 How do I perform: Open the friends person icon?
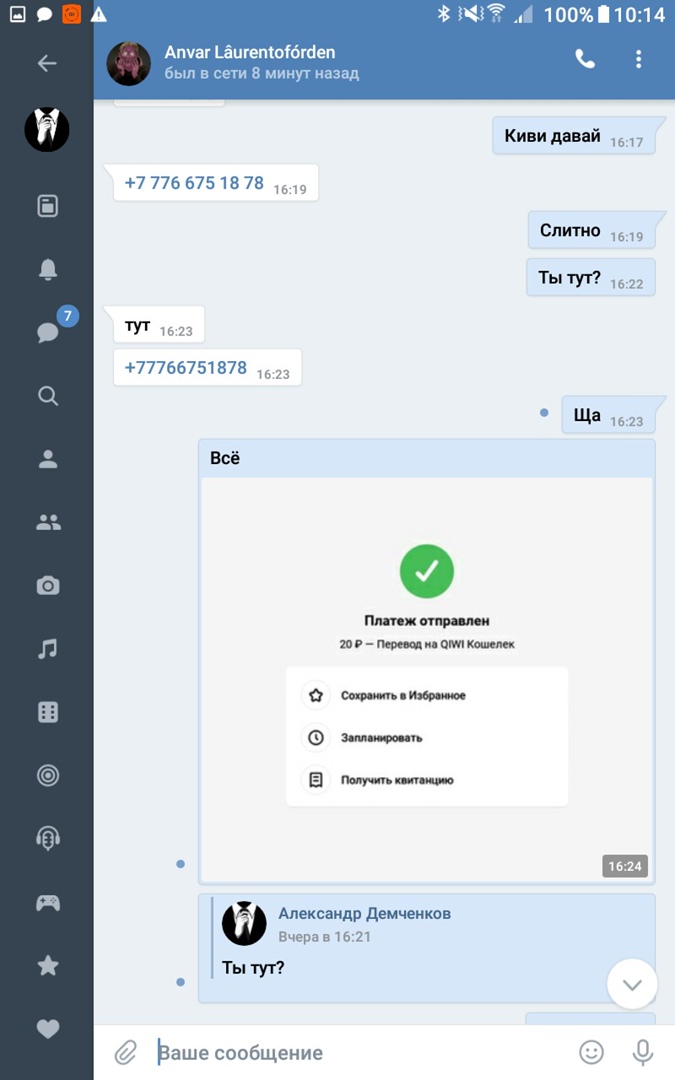pyautogui.click(x=47, y=459)
